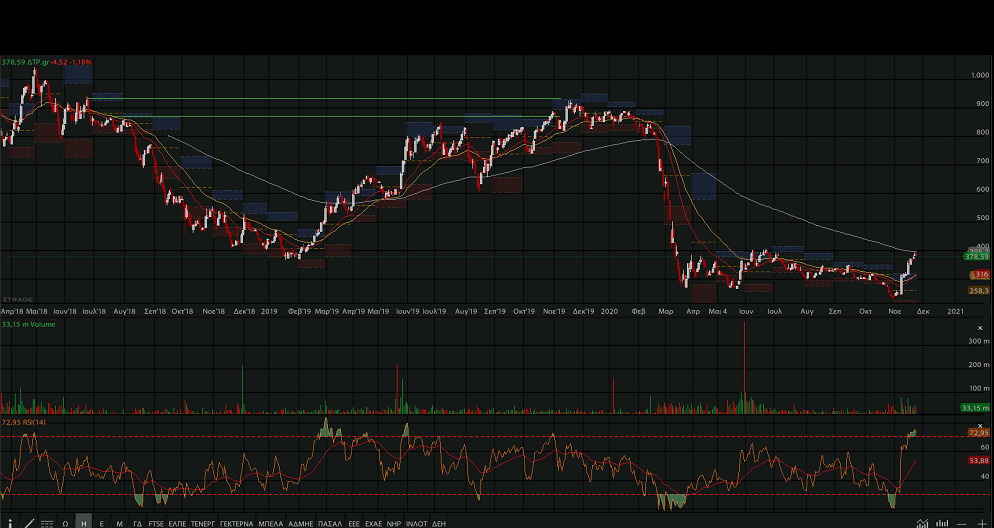
Task: Click the 378,59 current price marker
Action: coord(976,257)
